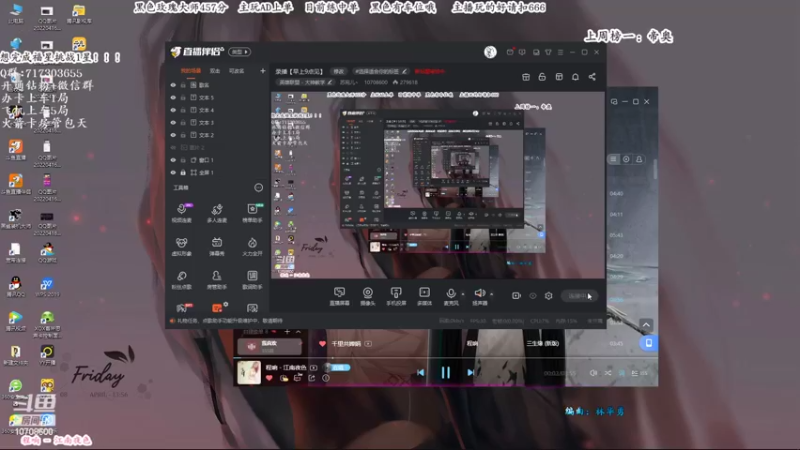Expand speaker options arrow
This screenshot has height=450, width=800.
491,294
